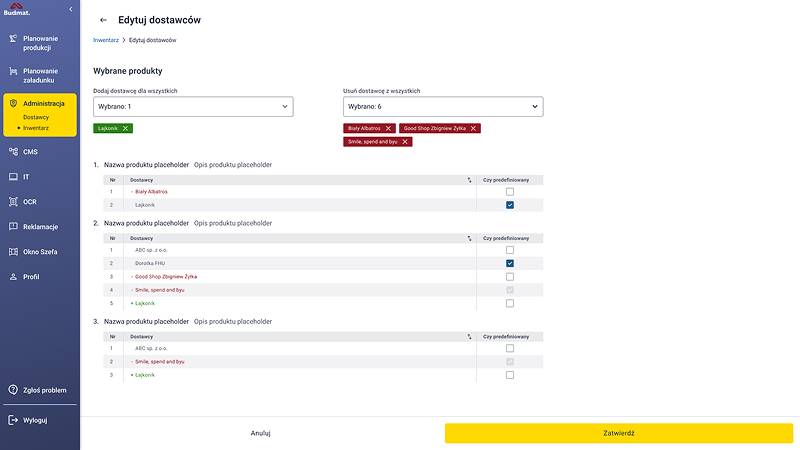The width and height of the screenshot is (800, 450).
Task: Click the Reklamacje icon
Action: tap(13, 227)
